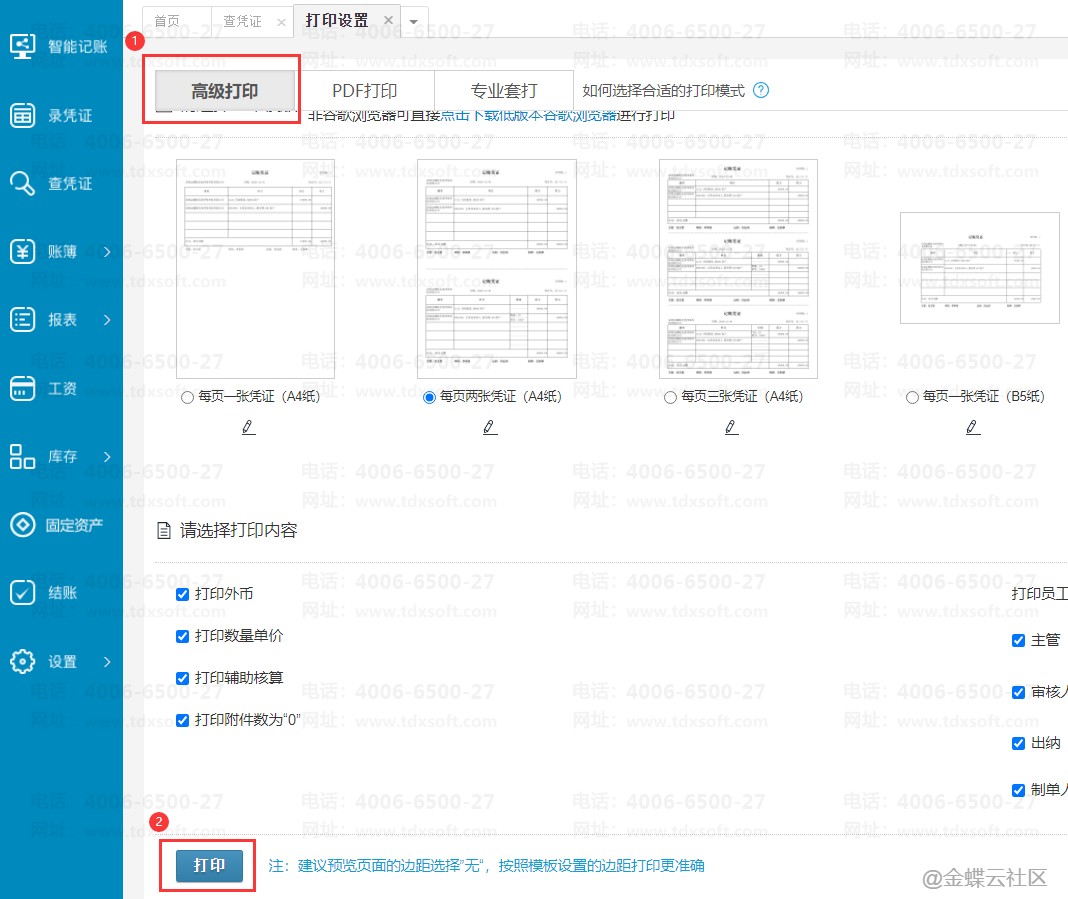The width and height of the screenshot is (1068, 899).
Task: Open 查凭证 search icon in sidebar
Action: tap(23, 183)
